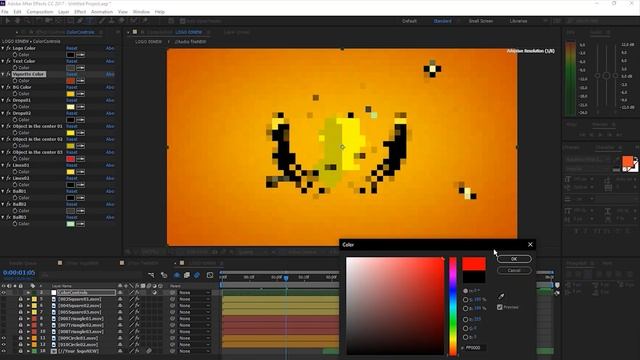Click stopwatch for Drops01 Color property
Viewport: 640px width, 360px height.
(x=15, y=107)
